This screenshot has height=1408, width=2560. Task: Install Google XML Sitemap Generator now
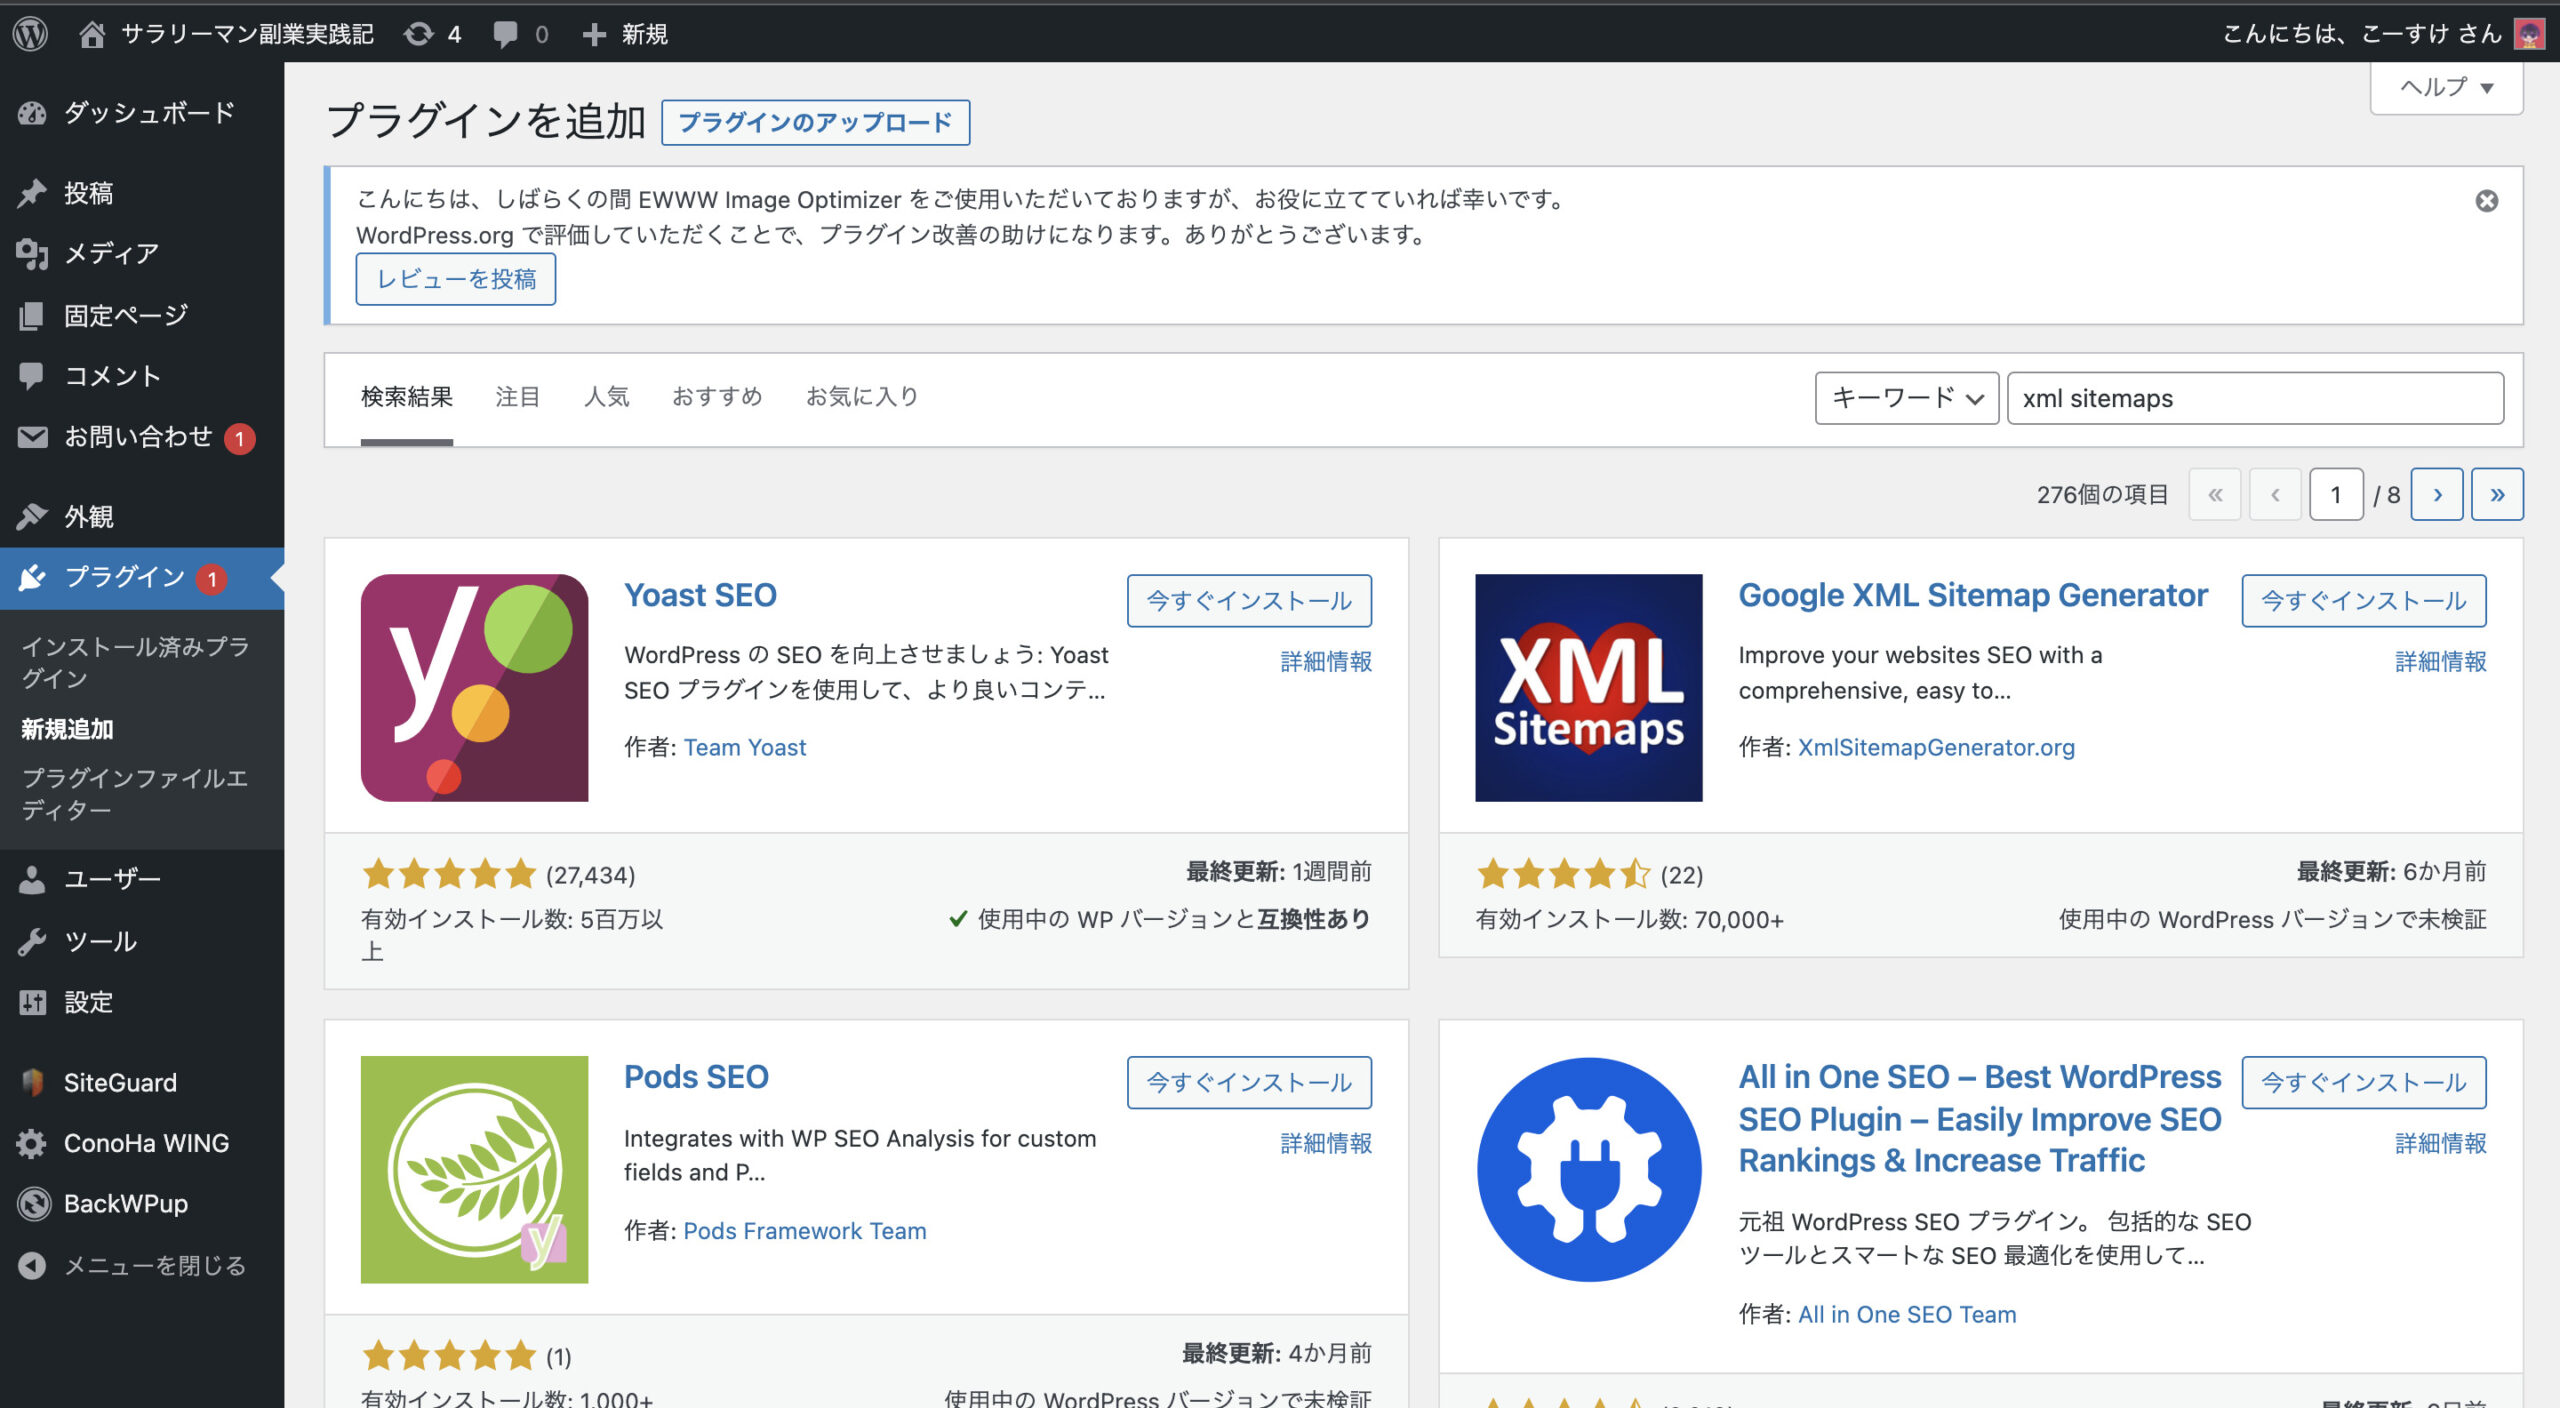click(2363, 601)
